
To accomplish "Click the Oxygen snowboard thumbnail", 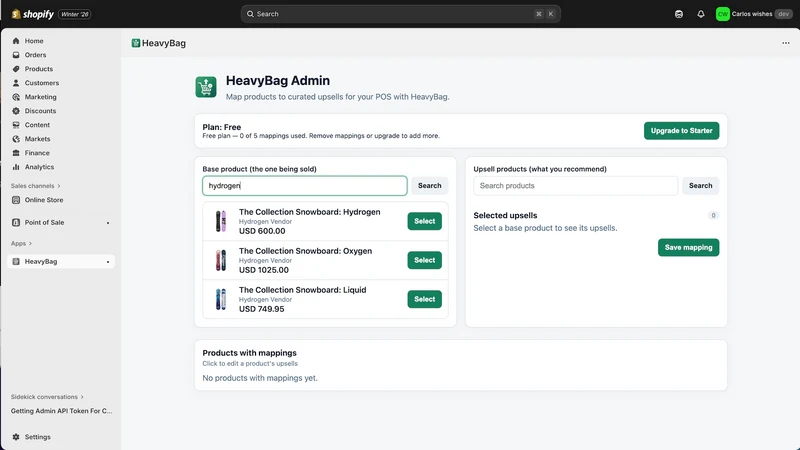I will (x=221, y=261).
